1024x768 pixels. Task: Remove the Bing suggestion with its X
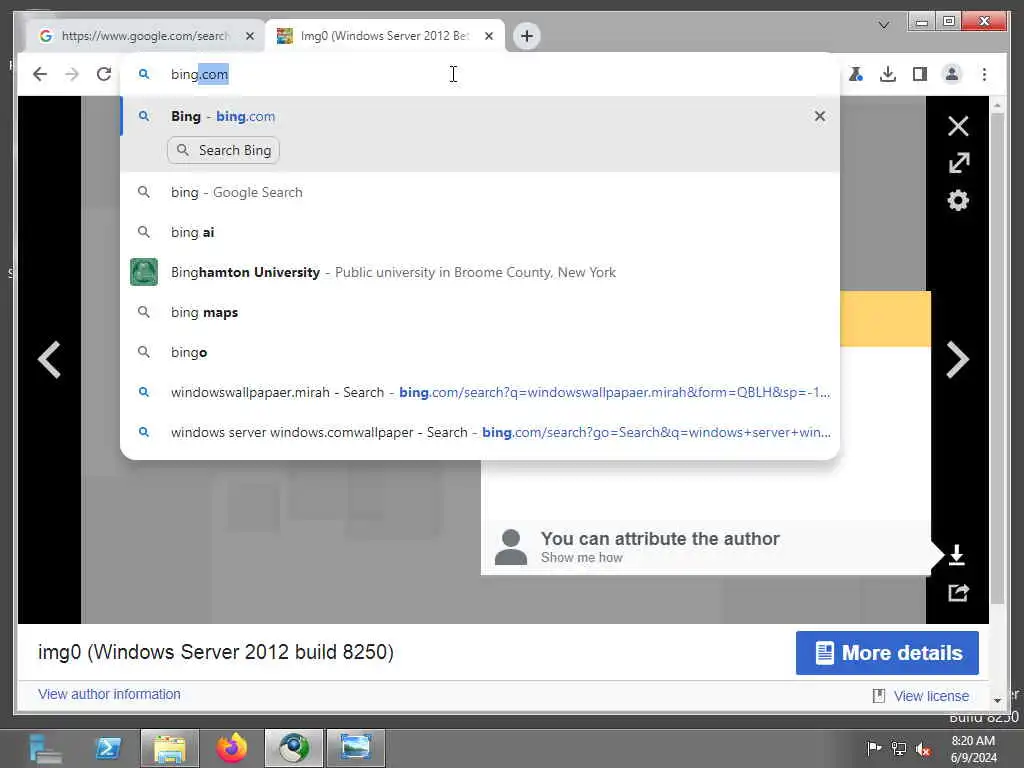click(x=820, y=116)
